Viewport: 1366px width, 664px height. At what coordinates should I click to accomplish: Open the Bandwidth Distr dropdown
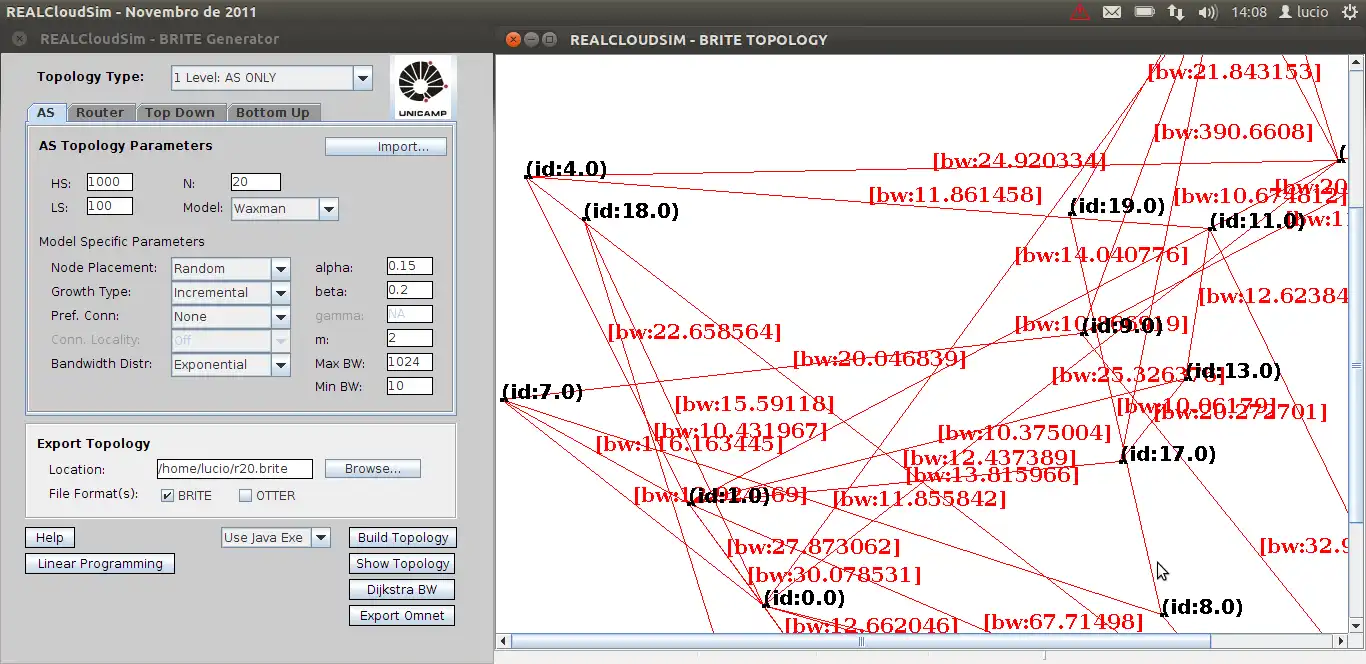pos(231,365)
